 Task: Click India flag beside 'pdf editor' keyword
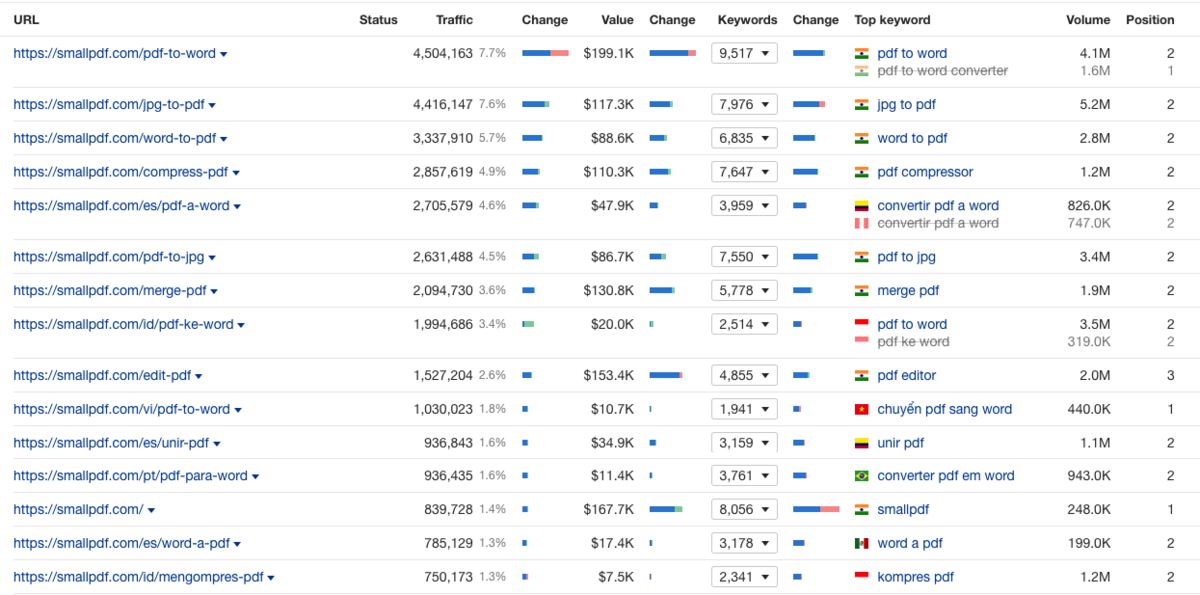point(861,376)
